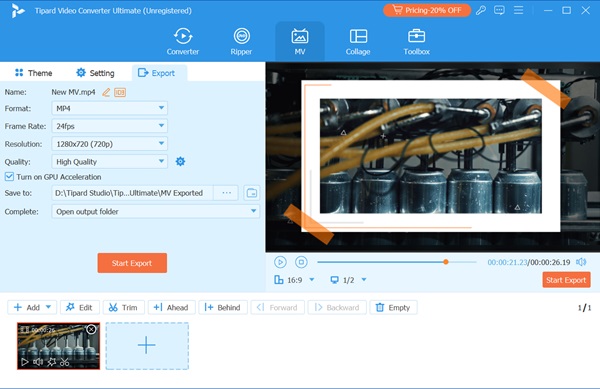
Task: Open the output folder icon
Action: (x=252, y=193)
